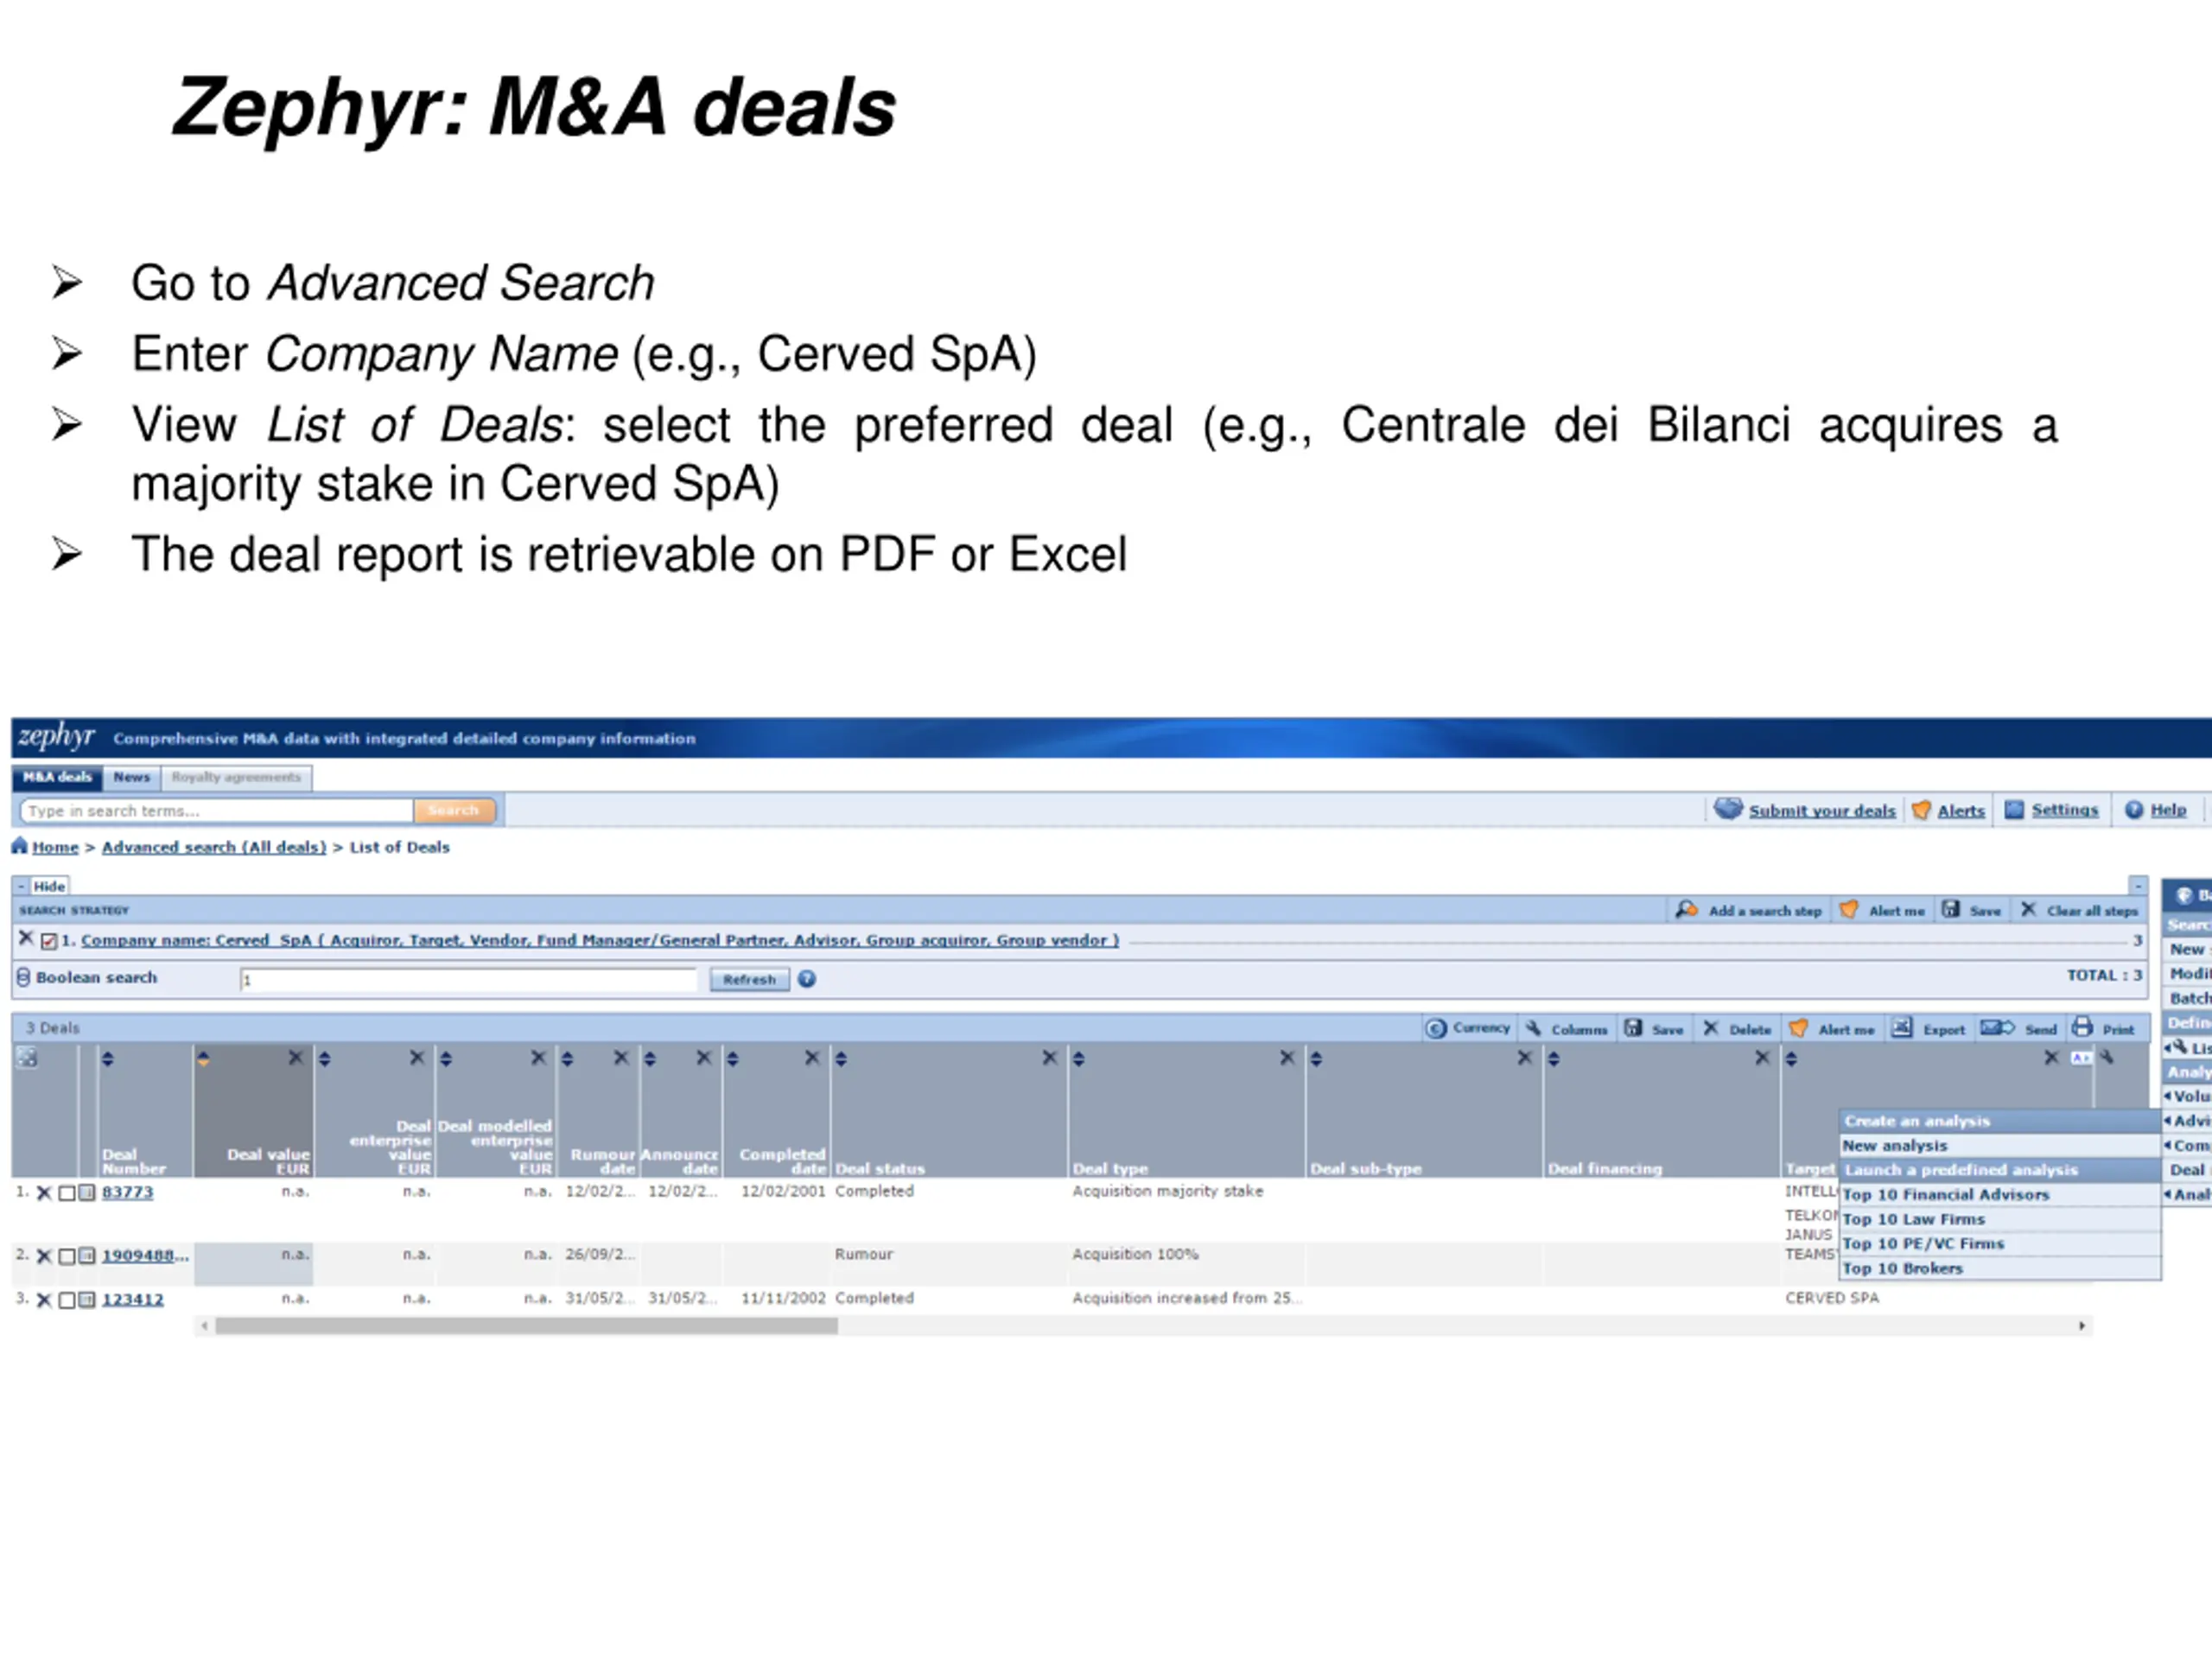Select Top 10 PE/VC Firms
This screenshot has height=1659, width=2212.
[x=2000, y=1244]
